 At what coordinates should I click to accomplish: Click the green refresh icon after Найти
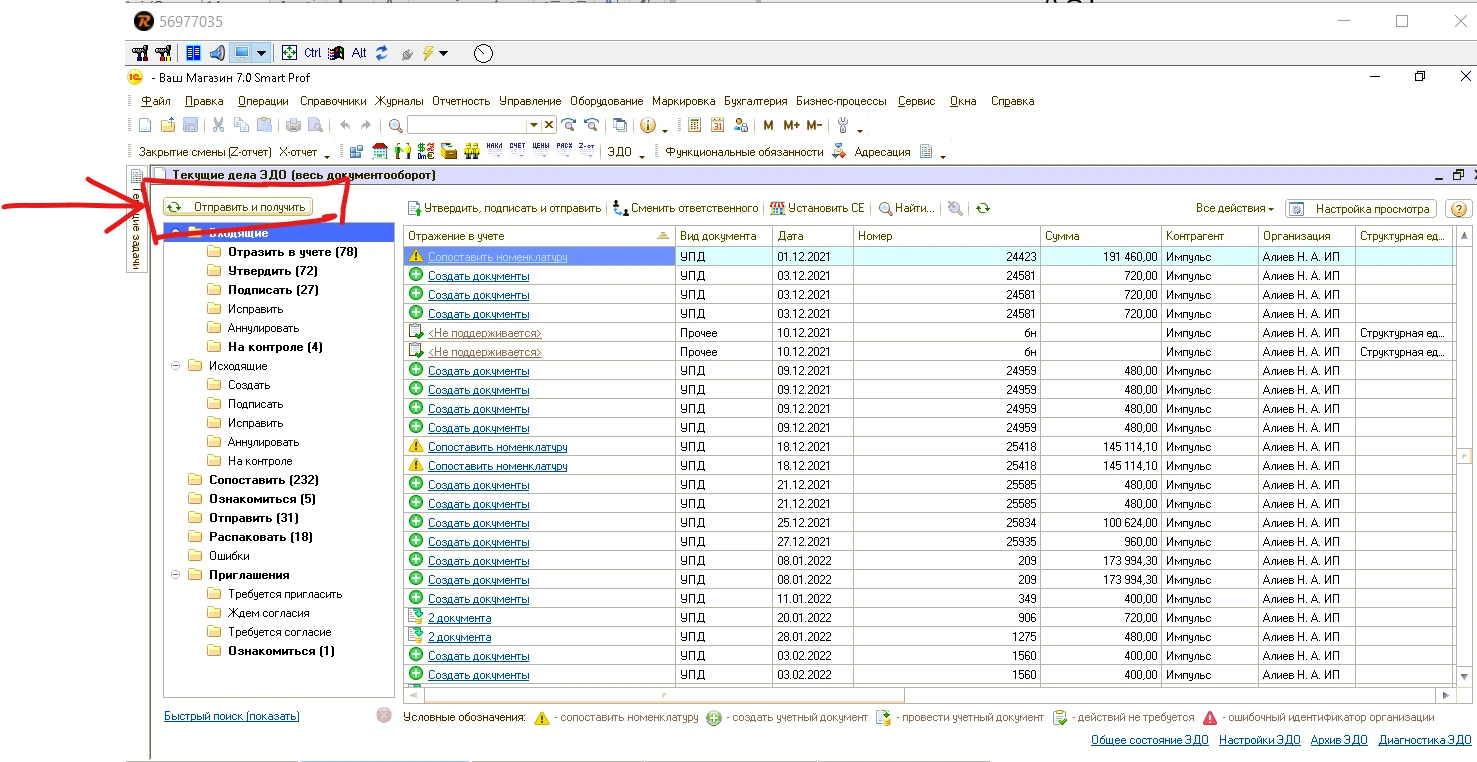(x=983, y=208)
